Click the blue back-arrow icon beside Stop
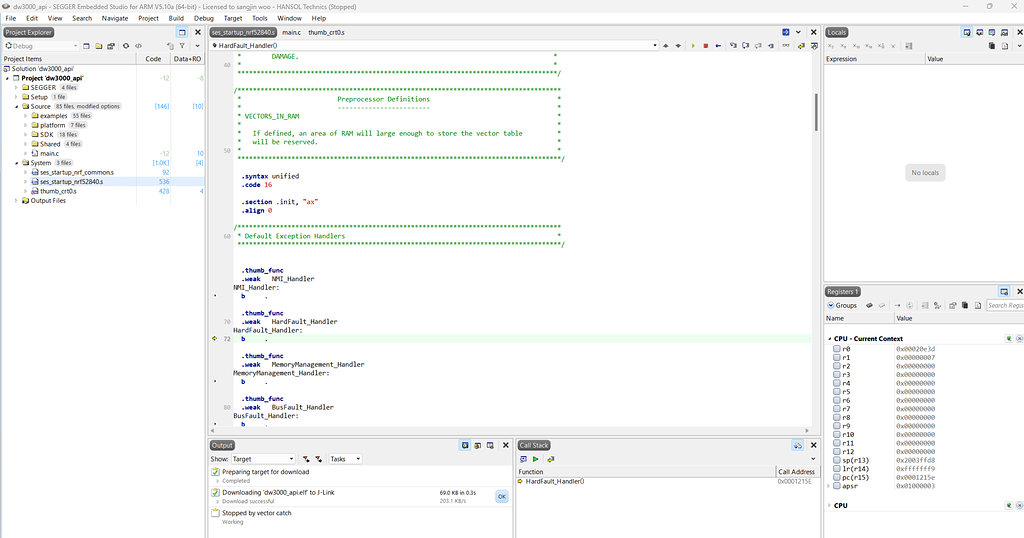This screenshot has height=538, width=1024. point(718,46)
